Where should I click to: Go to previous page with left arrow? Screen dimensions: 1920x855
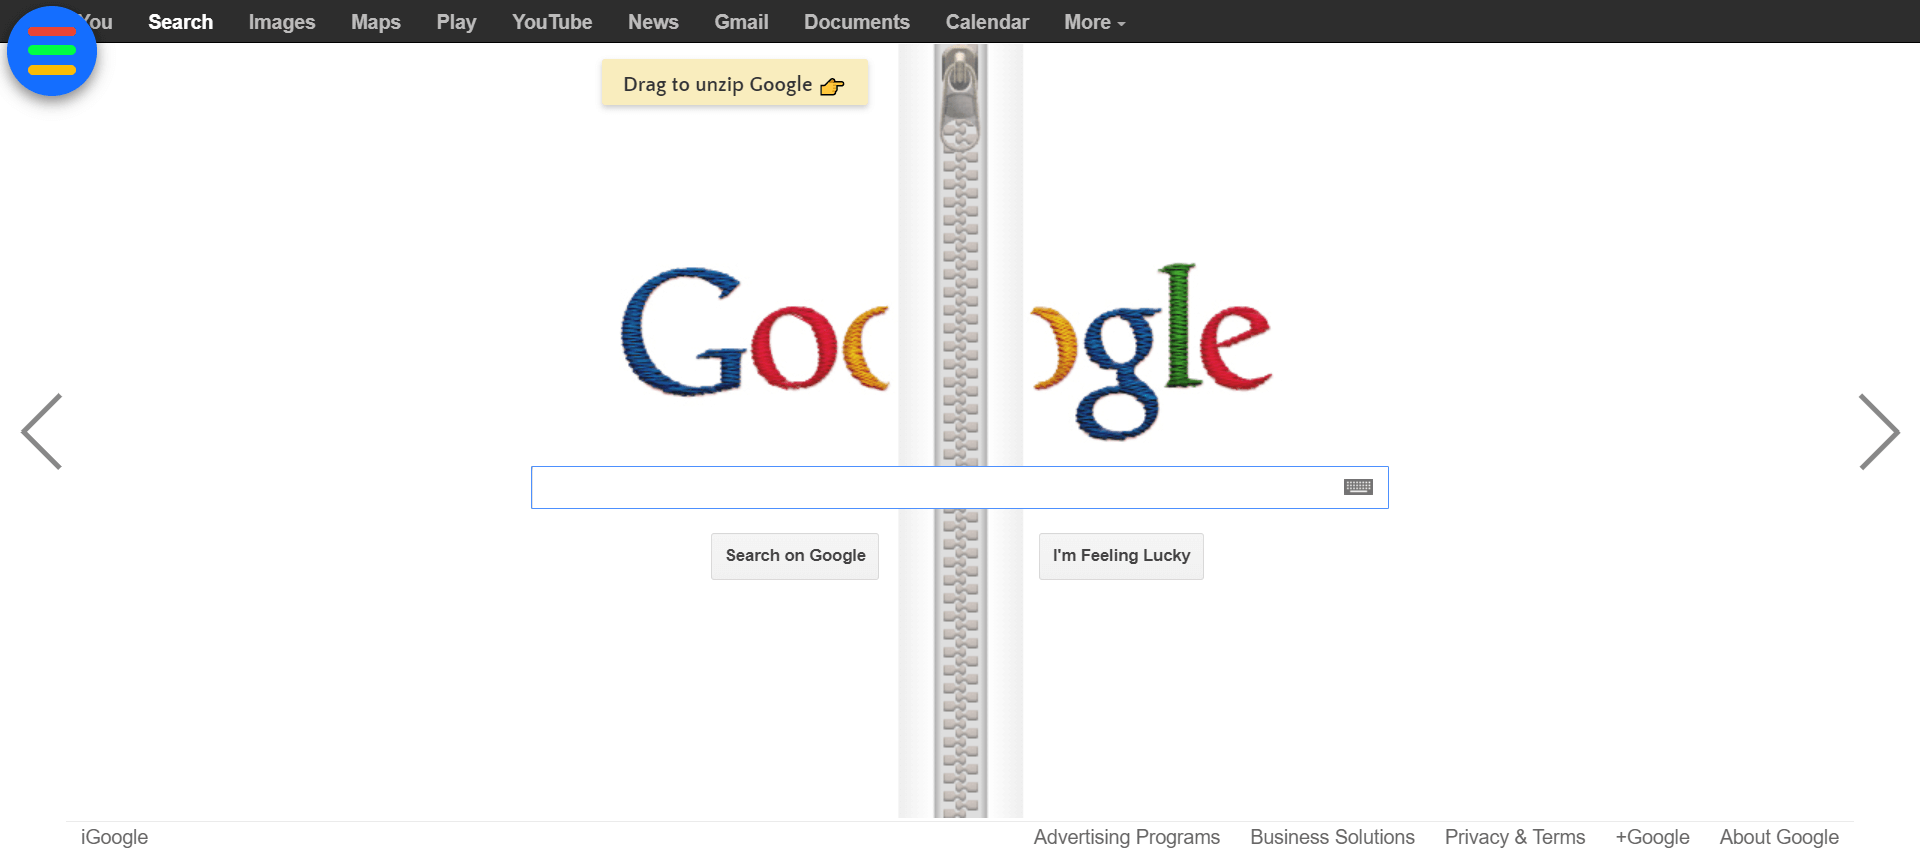42,431
